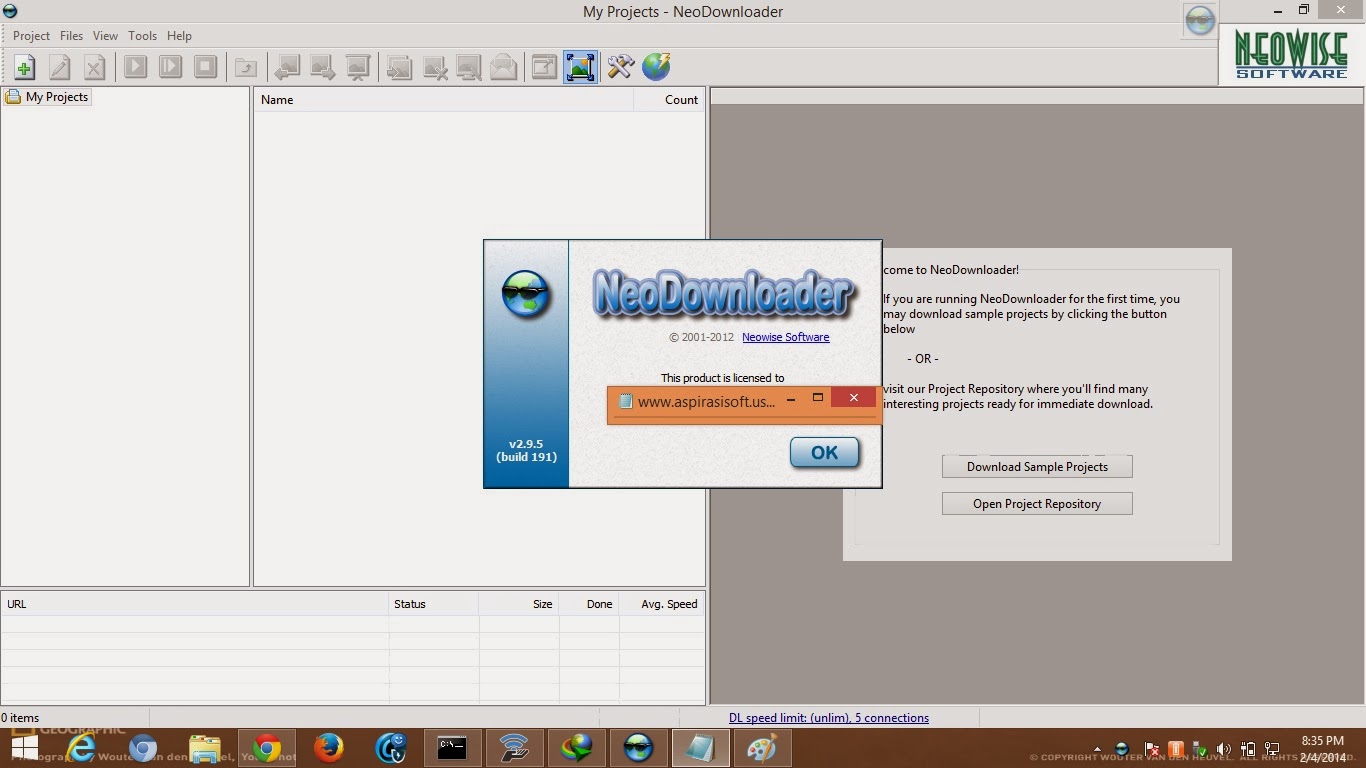The height and width of the screenshot is (768, 1366).
Task: Open the Project menu
Action: tap(31, 35)
